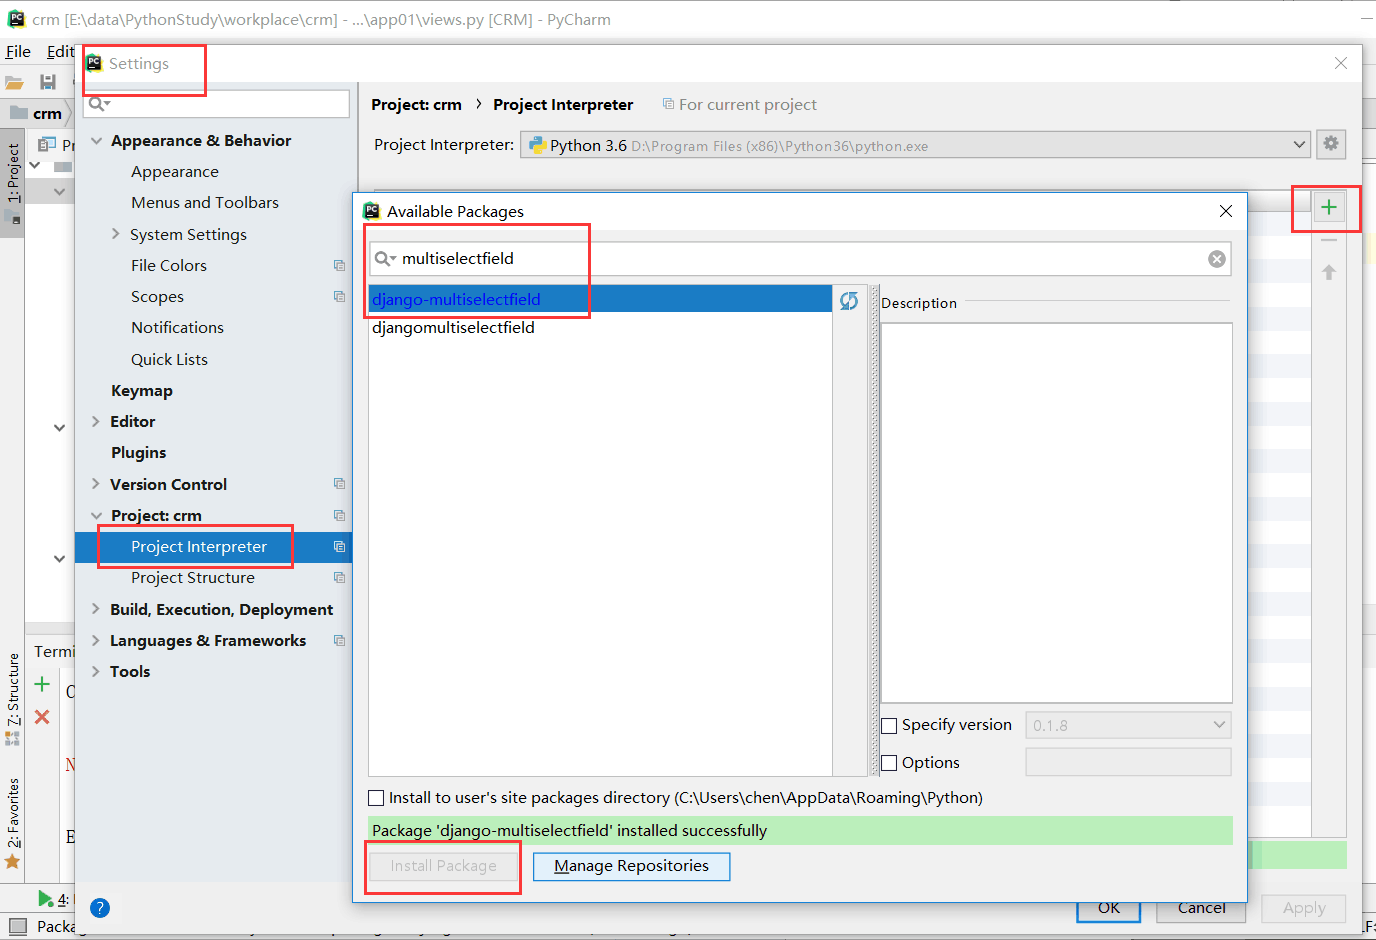The image size is (1376, 940).
Task: Select Appearance under Appearance & Behavior
Action: point(175,172)
